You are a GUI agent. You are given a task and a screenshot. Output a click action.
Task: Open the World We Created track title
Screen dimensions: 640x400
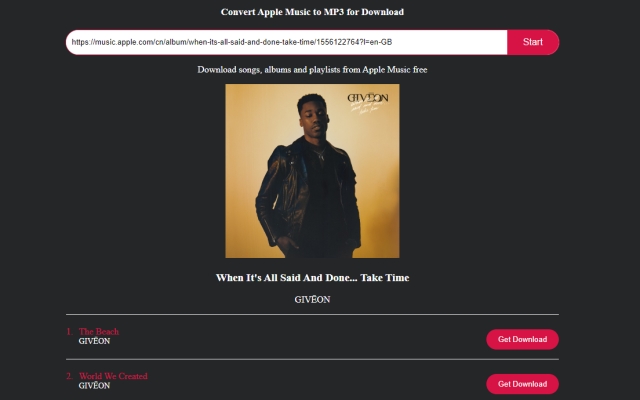(x=113, y=376)
